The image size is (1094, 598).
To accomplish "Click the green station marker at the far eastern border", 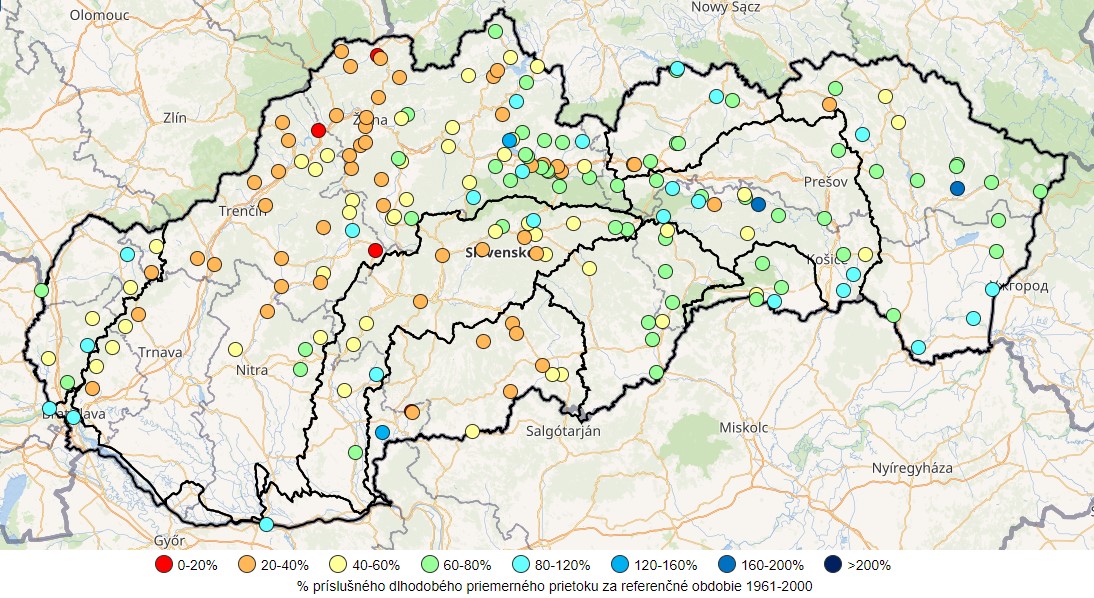I will coord(1040,191).
